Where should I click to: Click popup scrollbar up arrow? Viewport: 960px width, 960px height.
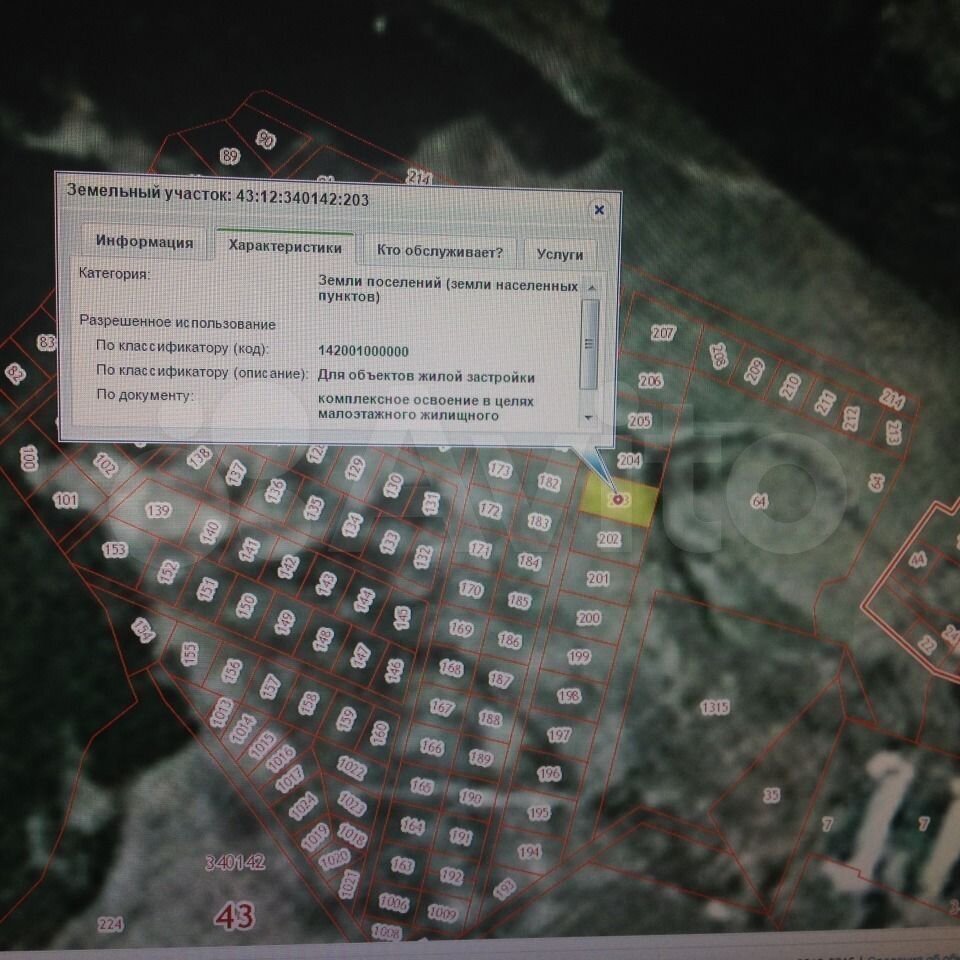(x=590, y=288)
